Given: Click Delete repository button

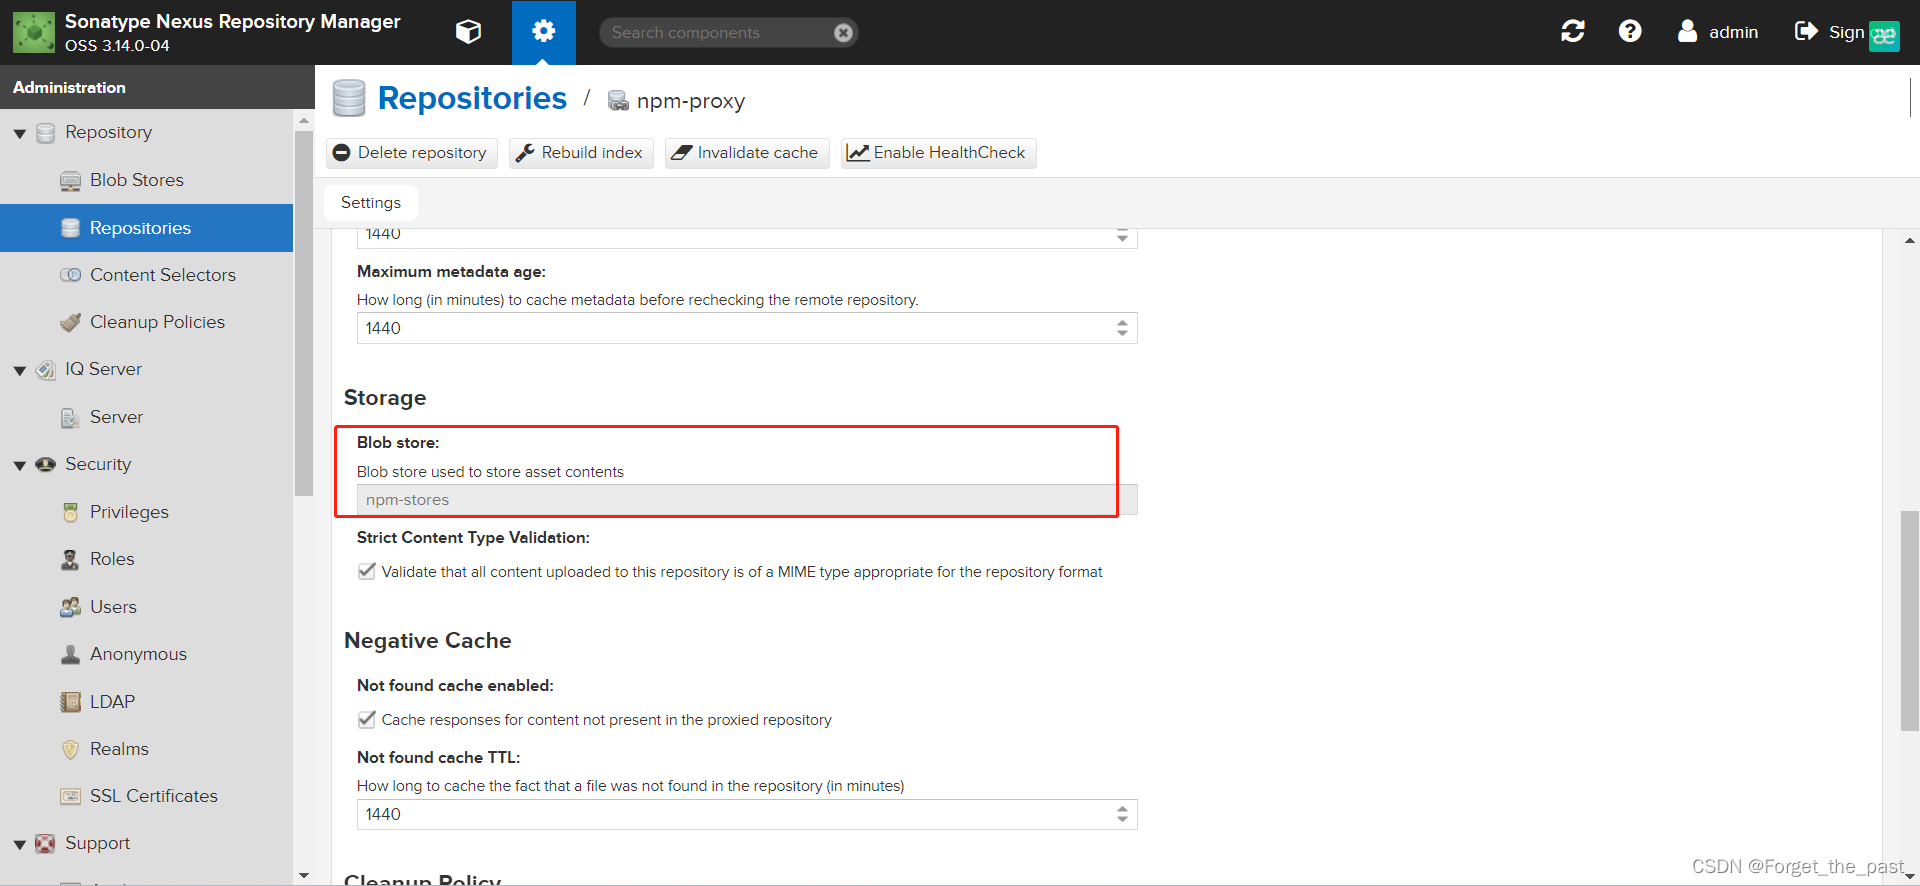Looking at the screenshot, I should (411, 153).
